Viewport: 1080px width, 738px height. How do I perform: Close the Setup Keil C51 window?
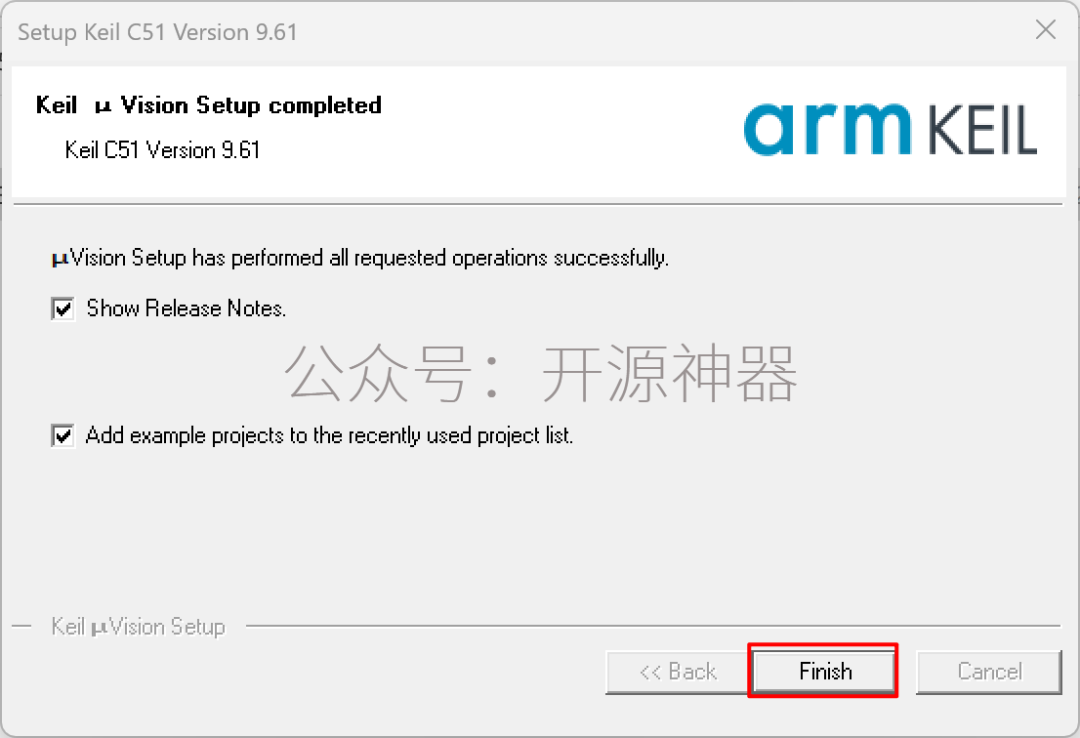(x=1046, y=30)
